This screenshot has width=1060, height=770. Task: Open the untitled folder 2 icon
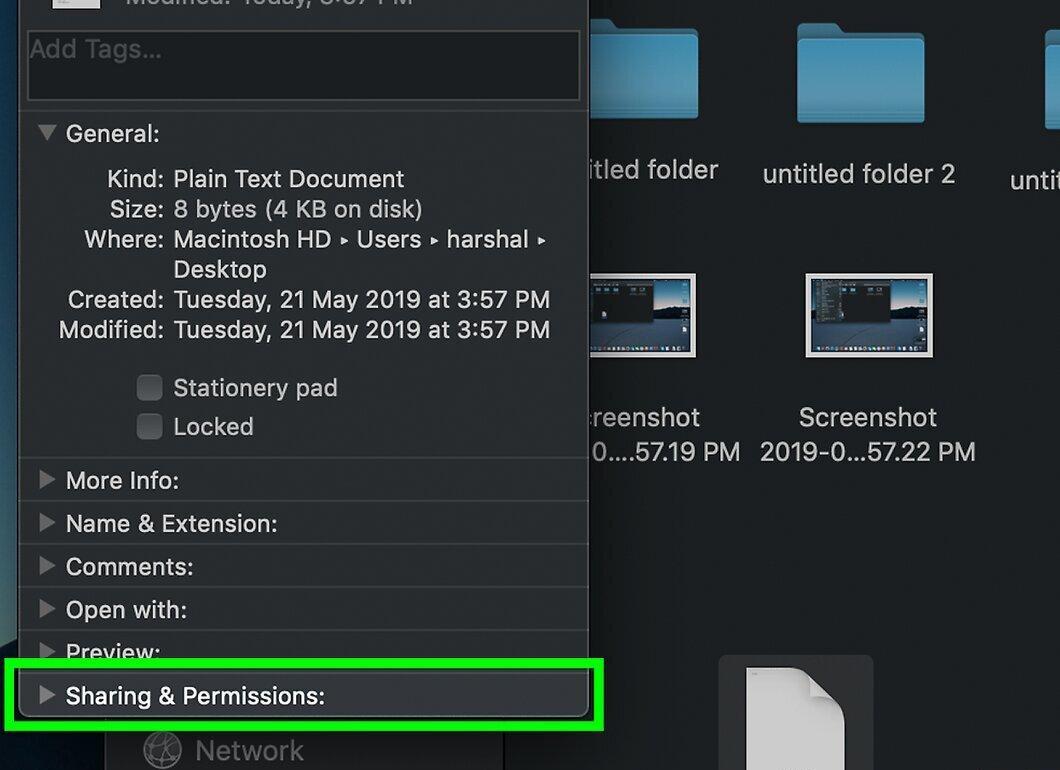(861, 73)
